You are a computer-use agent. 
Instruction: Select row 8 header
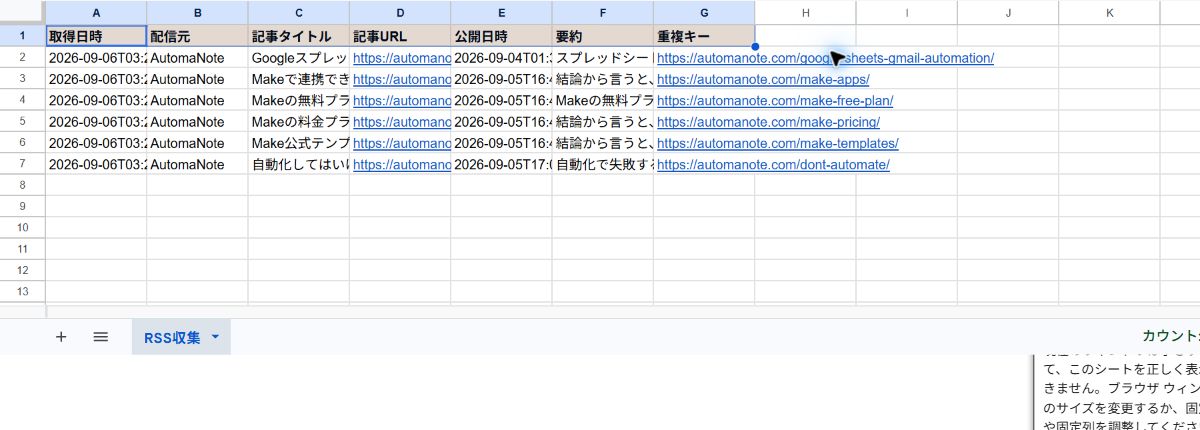[22, 185]
